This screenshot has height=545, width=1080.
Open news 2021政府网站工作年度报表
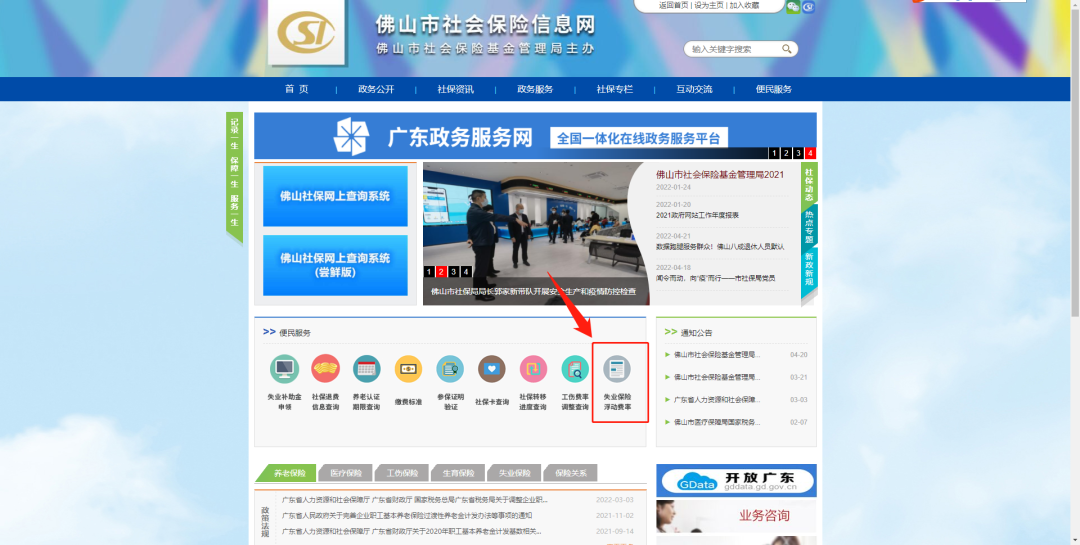(697, 215)
